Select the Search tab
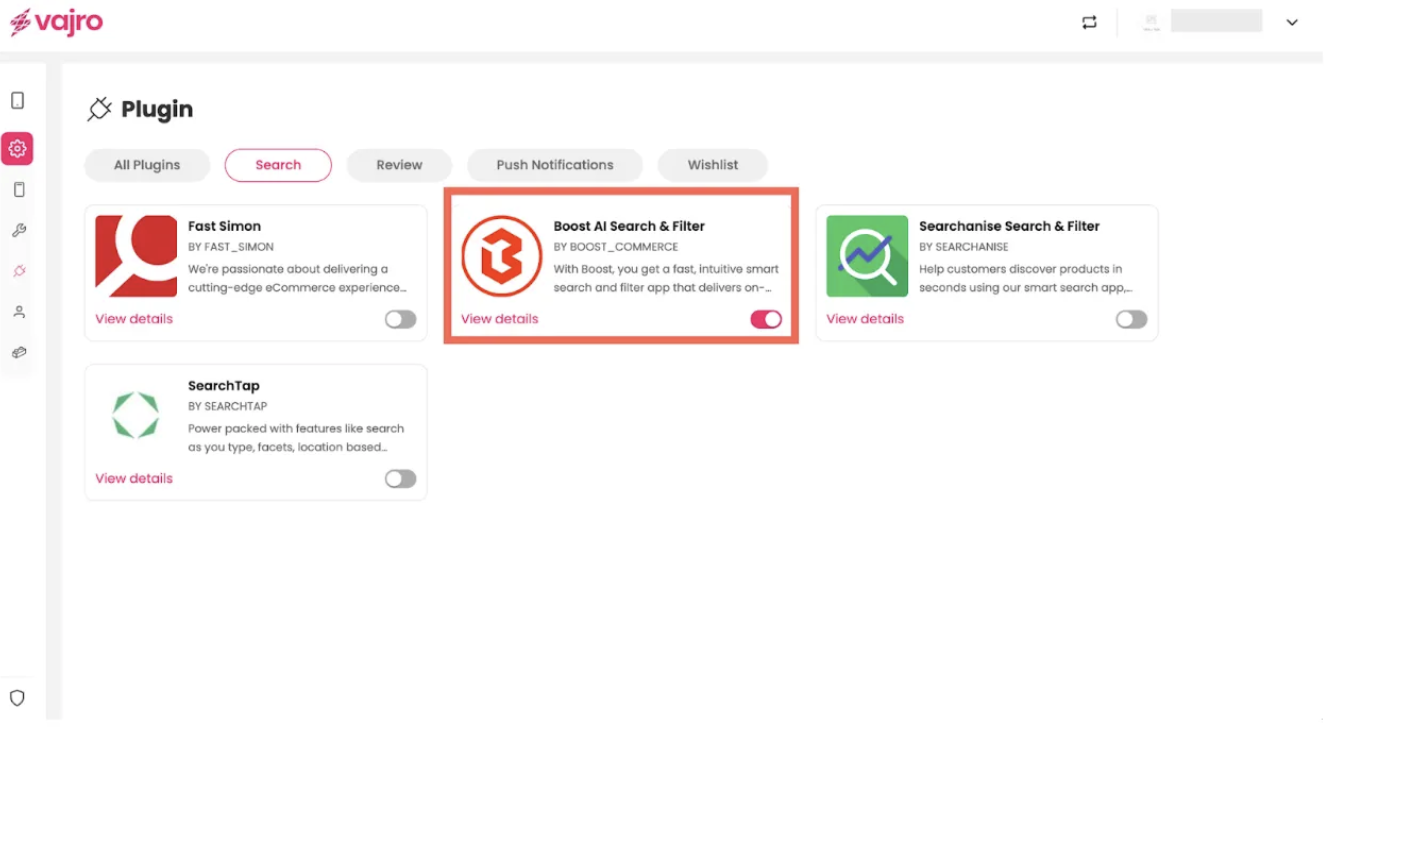Image resolution: width=1410 pixels, height=842 pixels. 278,165
